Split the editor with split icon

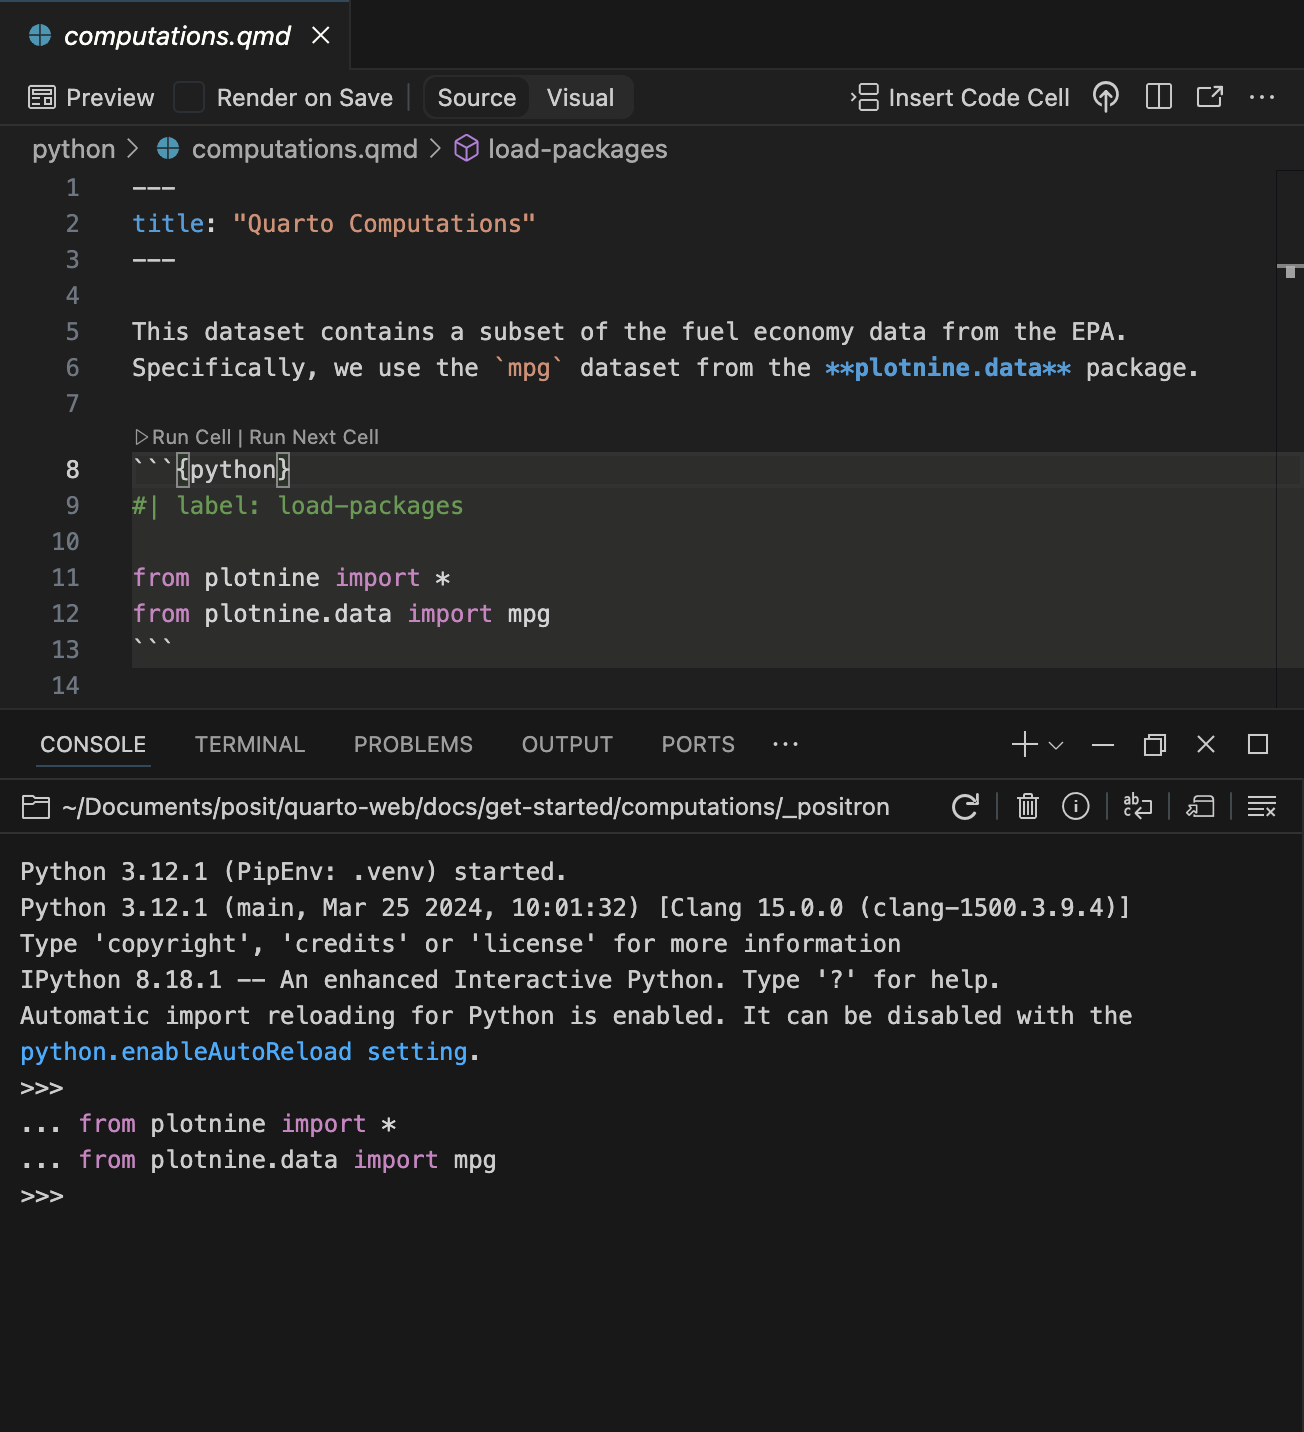[x=1159, y=97]
